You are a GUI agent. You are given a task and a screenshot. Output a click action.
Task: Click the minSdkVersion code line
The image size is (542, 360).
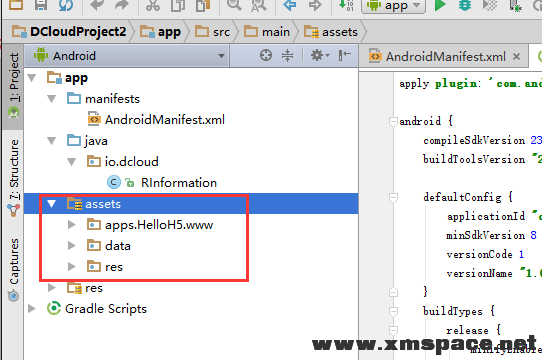click(x=492, y=235)
